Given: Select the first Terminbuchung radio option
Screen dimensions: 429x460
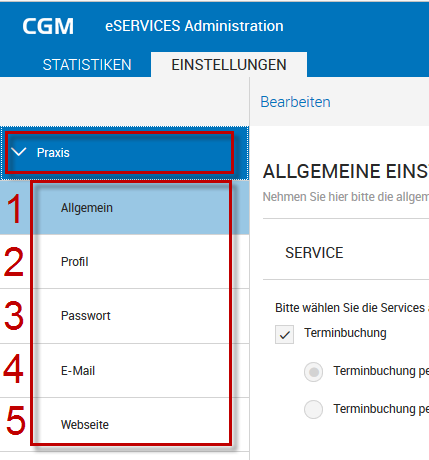Looking at the screenshot, I should pos(313,372).
